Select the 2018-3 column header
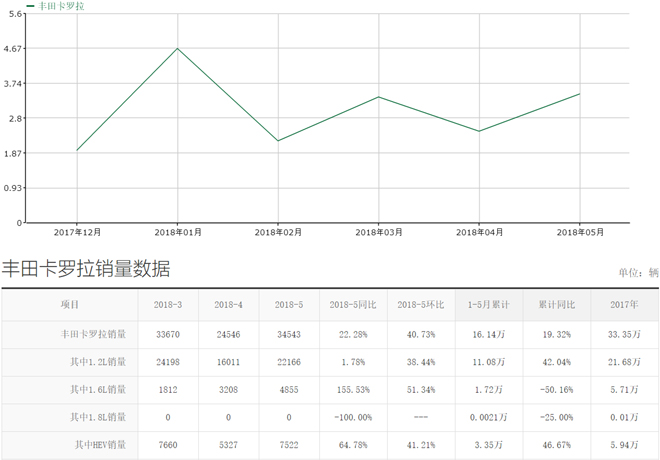The image size is (660, 460). pos(168,305)
